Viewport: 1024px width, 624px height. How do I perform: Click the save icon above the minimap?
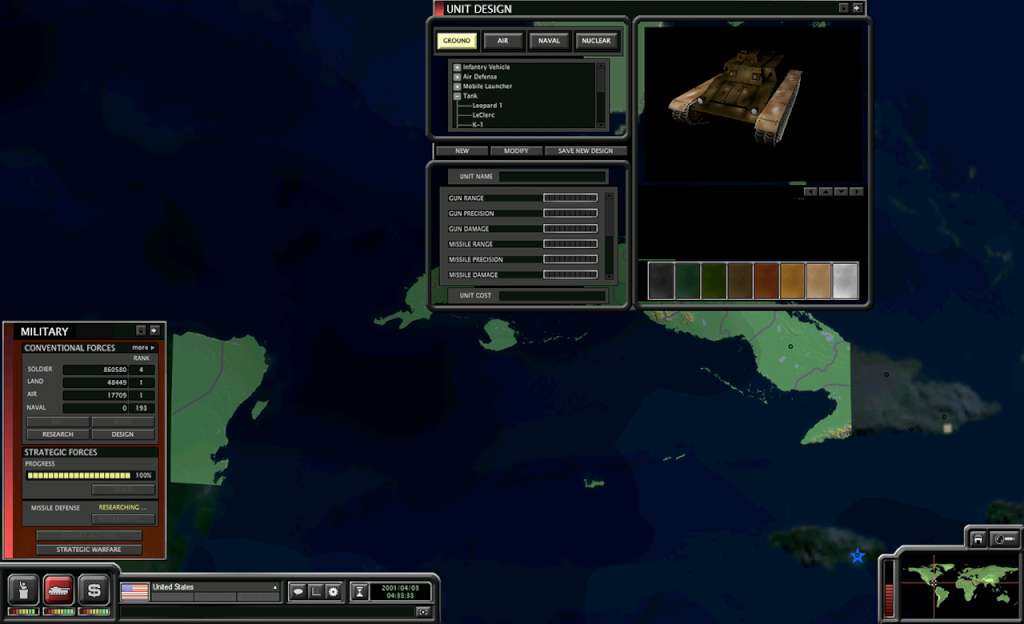[x=978, y=539]
